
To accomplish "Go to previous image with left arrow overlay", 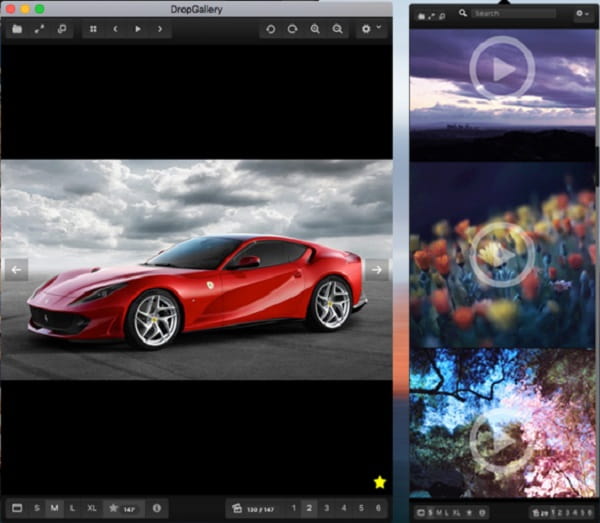I will (x=16, y=269).
